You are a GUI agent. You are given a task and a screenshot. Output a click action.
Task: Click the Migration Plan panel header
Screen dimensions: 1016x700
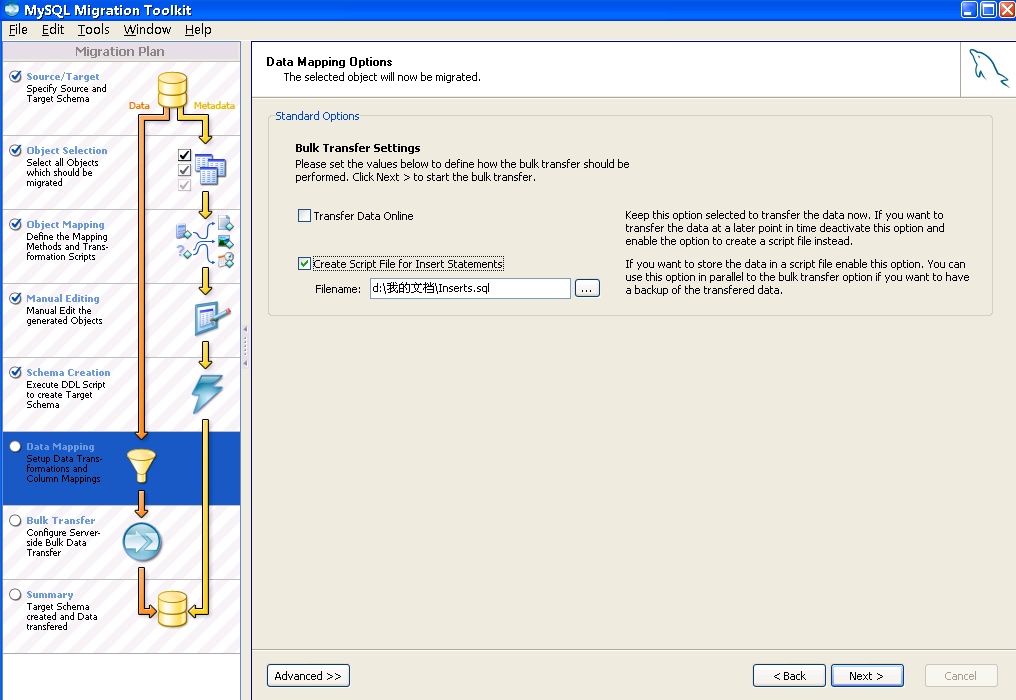pyautogui.click(x=121, y=51)
